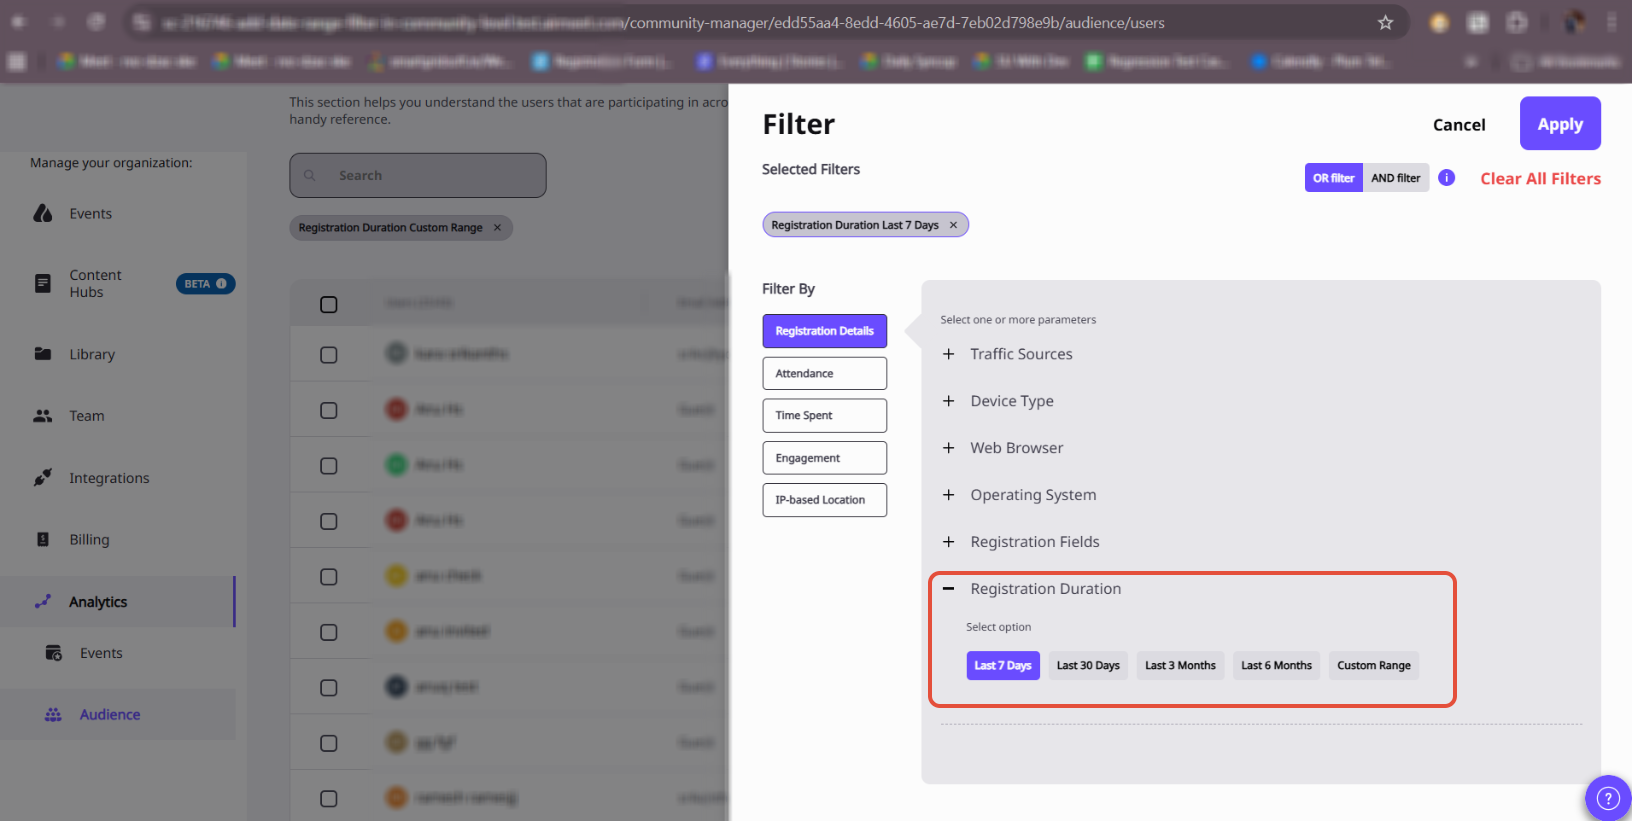Open the Engagement filter category
This screenshot has width=1632, height=821.
(824, 458)
